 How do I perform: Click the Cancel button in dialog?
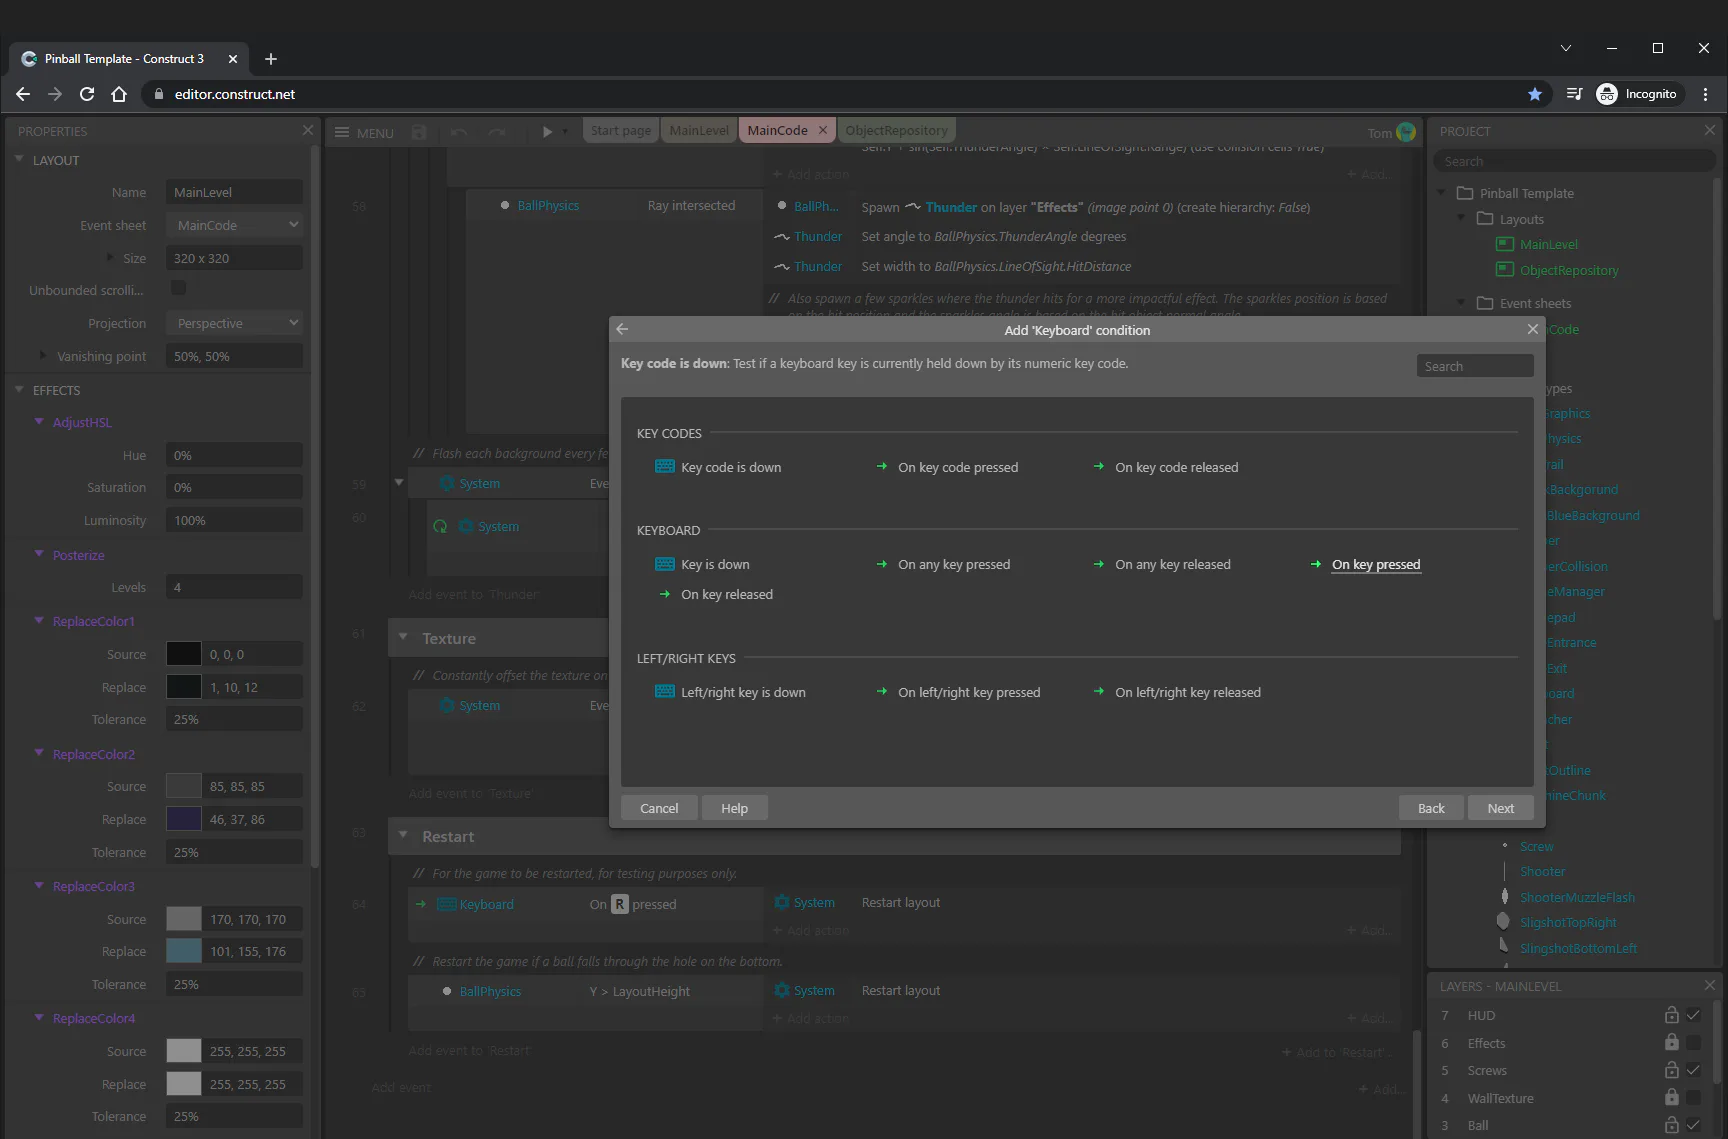pos(659,808)
